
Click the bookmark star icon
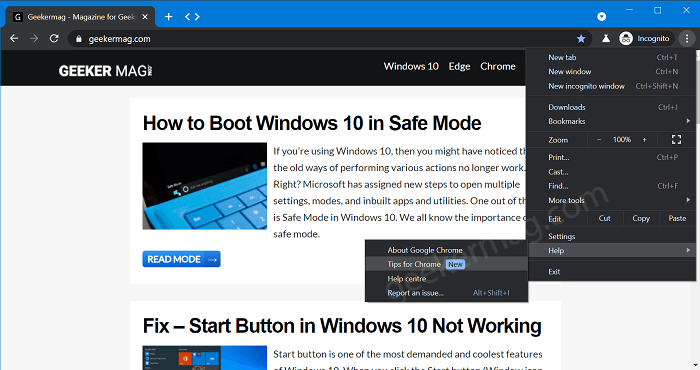pyautogui.click(x=581, y=38)
